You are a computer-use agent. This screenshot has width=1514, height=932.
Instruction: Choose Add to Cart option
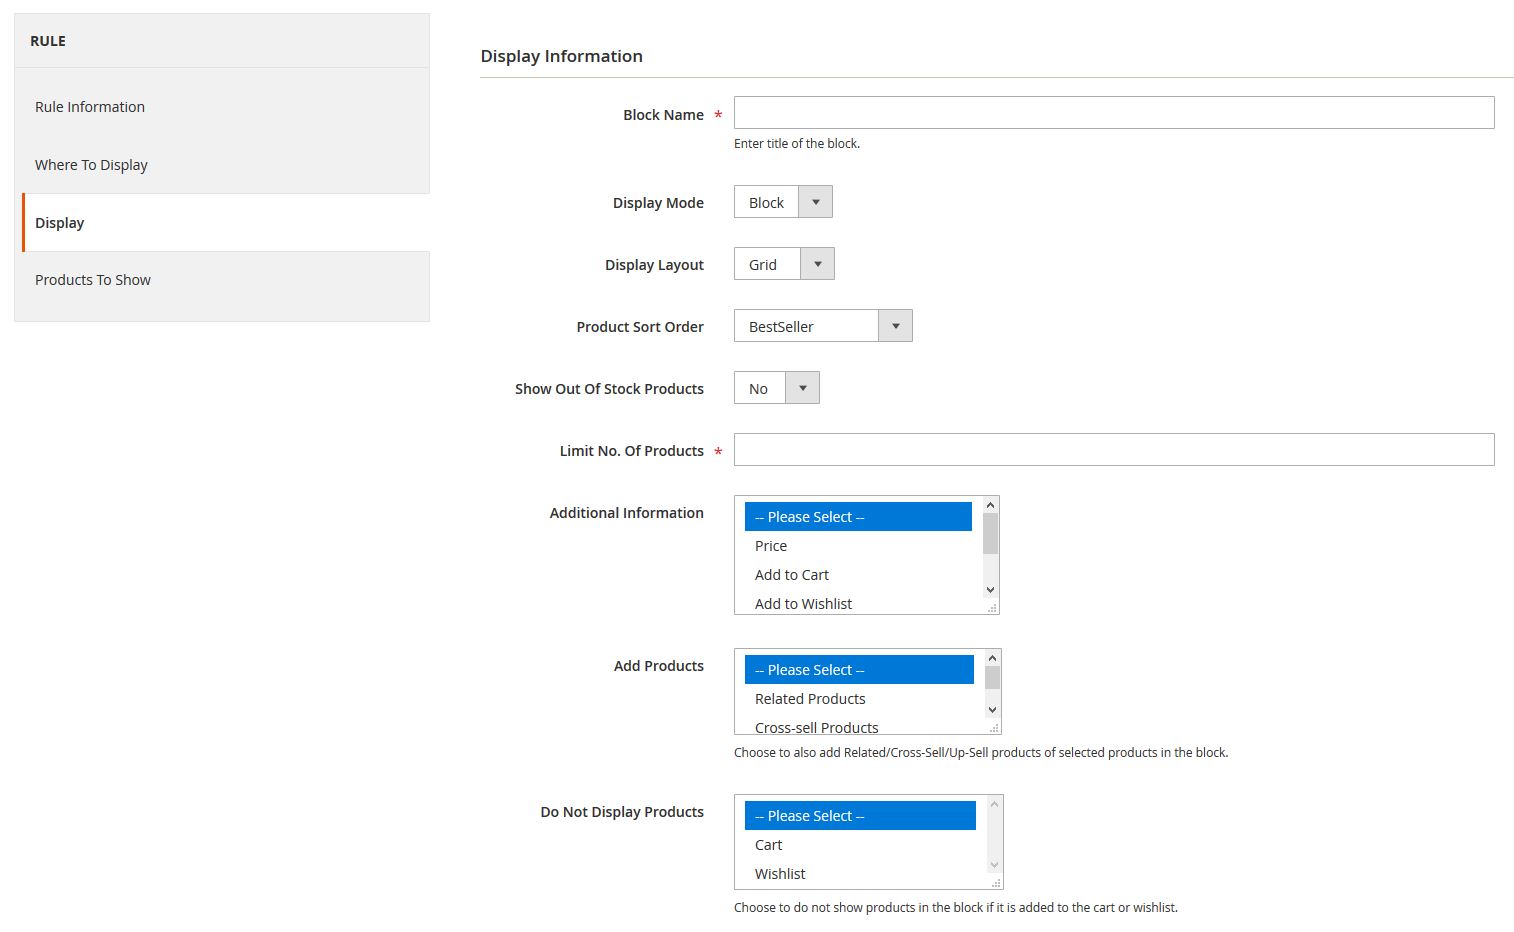point(792,575)
